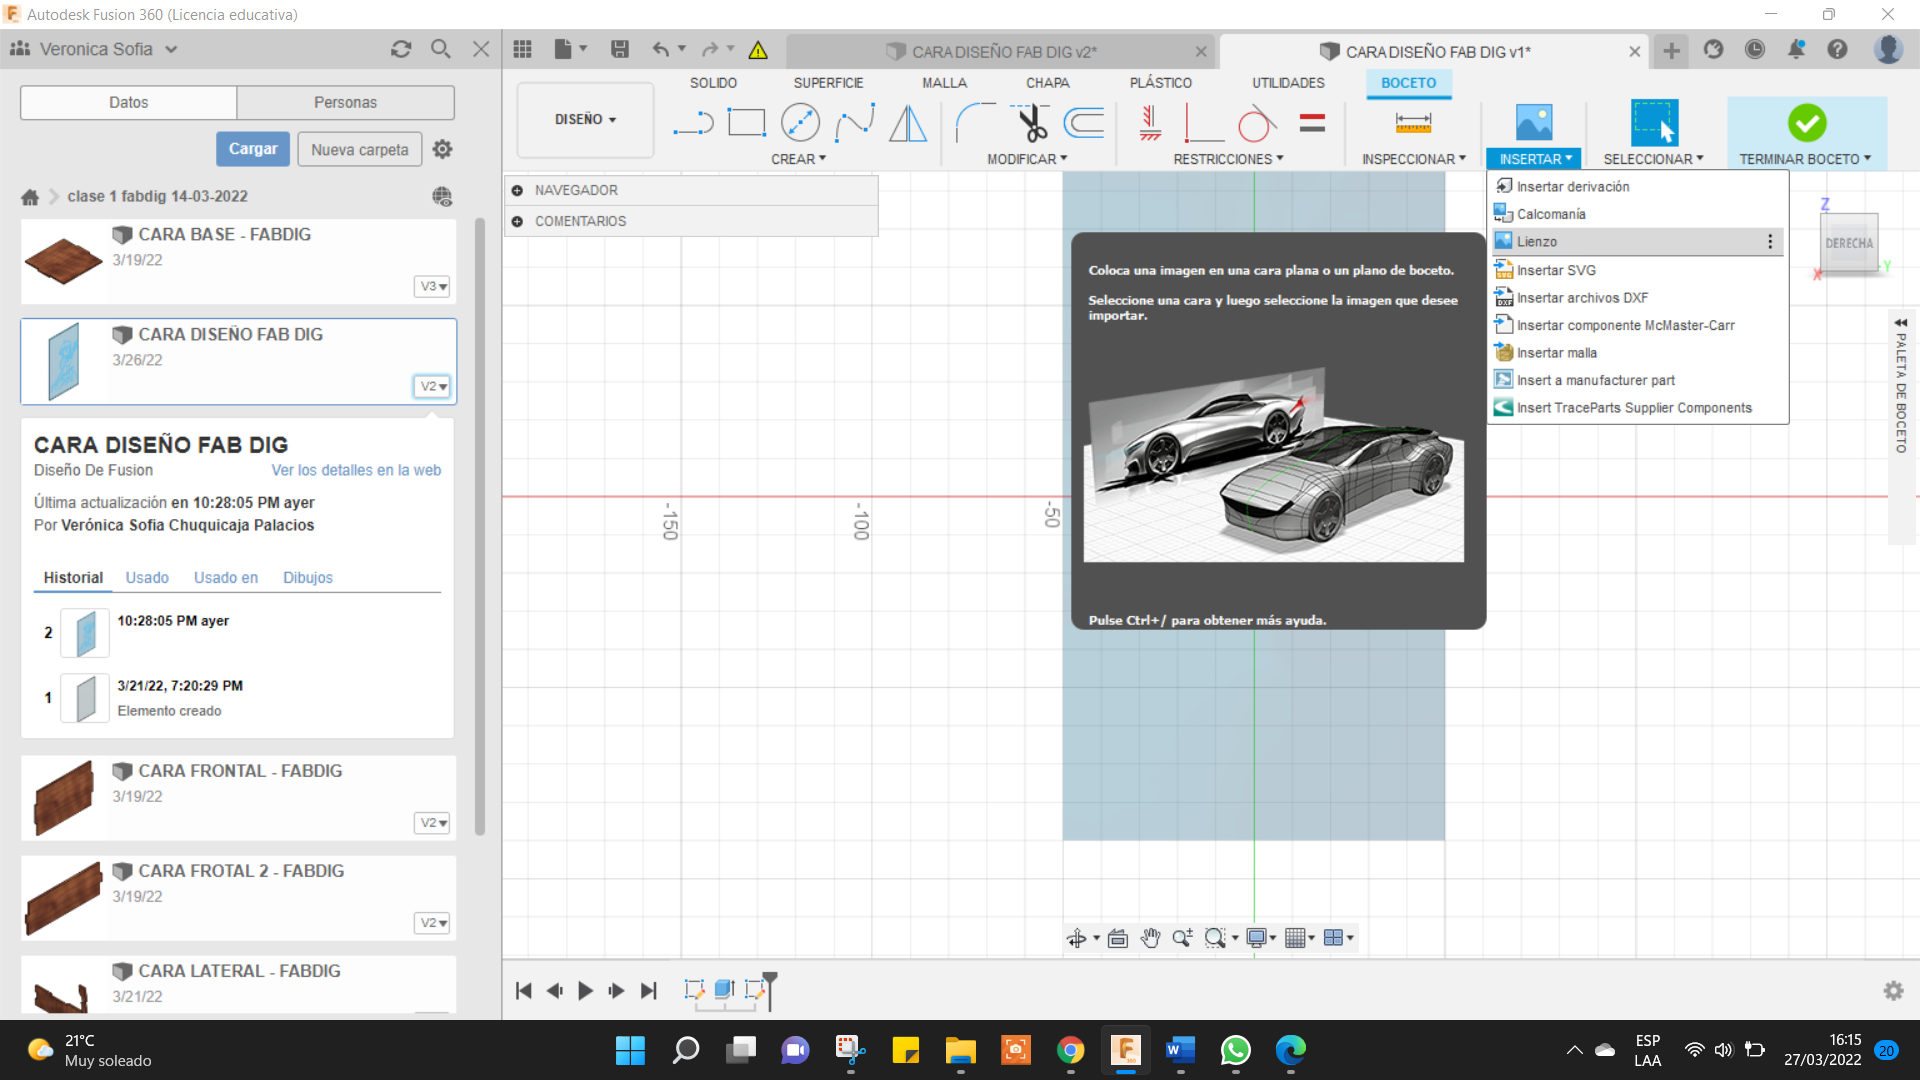Click the Pan hand tool

tap(1150, 938)
